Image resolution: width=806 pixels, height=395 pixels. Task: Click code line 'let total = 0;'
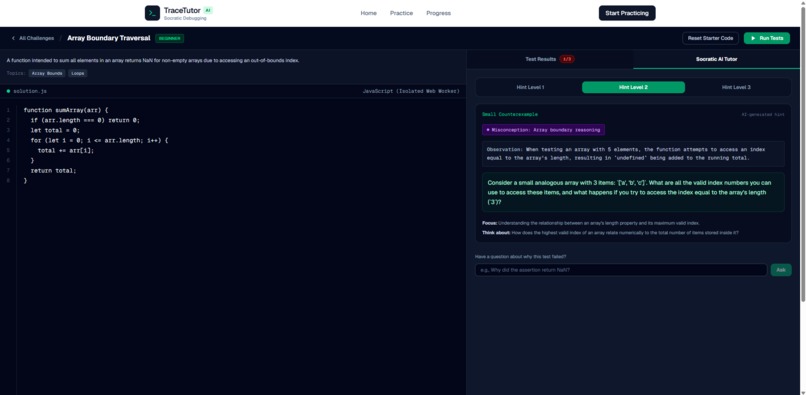pos(55,130)
